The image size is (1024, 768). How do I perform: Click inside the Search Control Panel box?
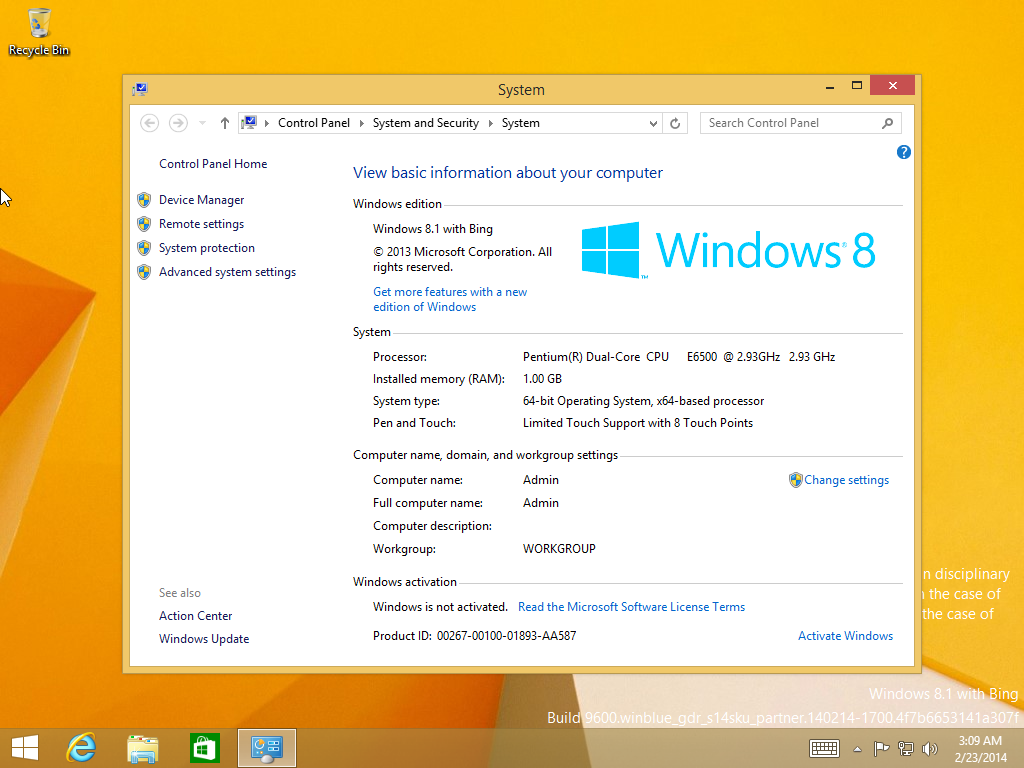[x=790, y=122]
